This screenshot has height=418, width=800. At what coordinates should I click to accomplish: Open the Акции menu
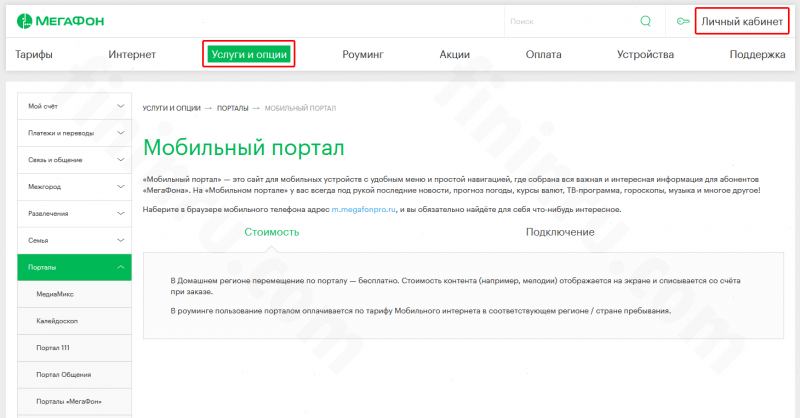pos(455,54)
